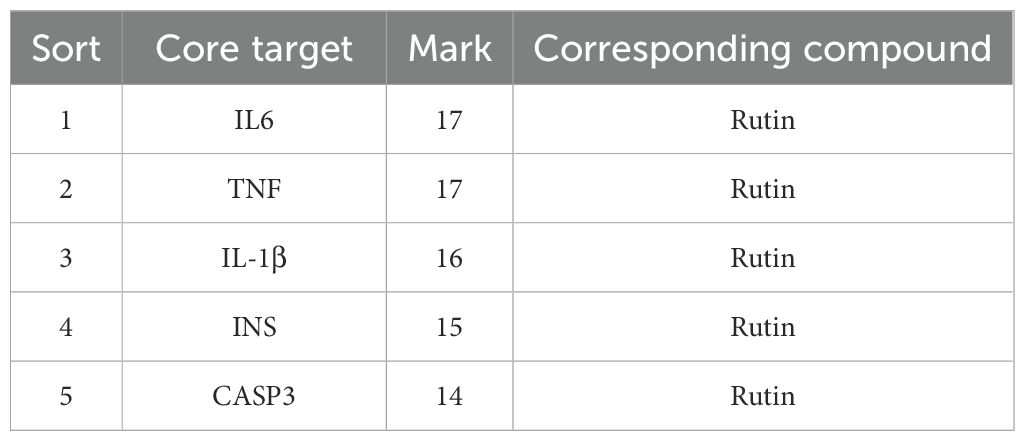Click Rutin in the IL6 row
This screenshot has width=1025, height=441.
point(763,120)
